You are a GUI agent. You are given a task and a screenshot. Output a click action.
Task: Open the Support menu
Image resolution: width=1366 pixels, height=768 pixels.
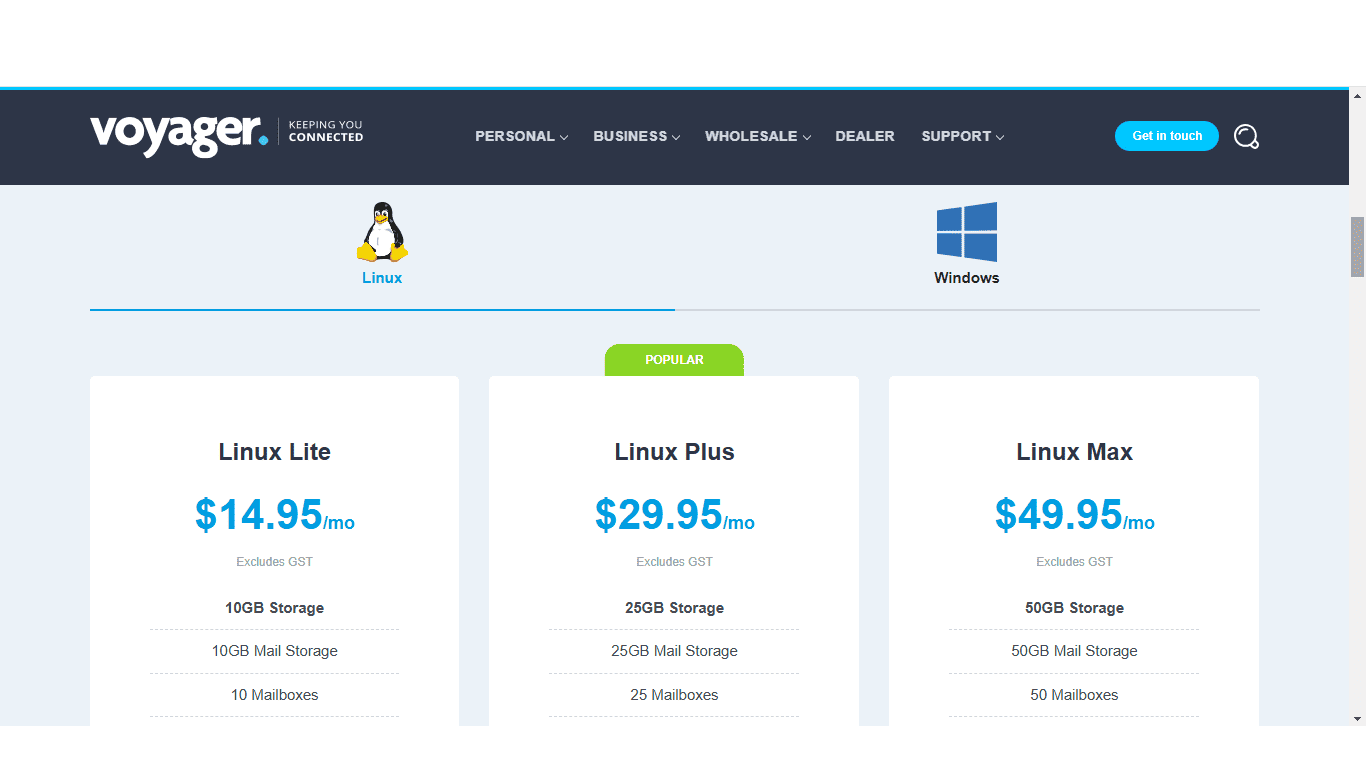(956, 136)
